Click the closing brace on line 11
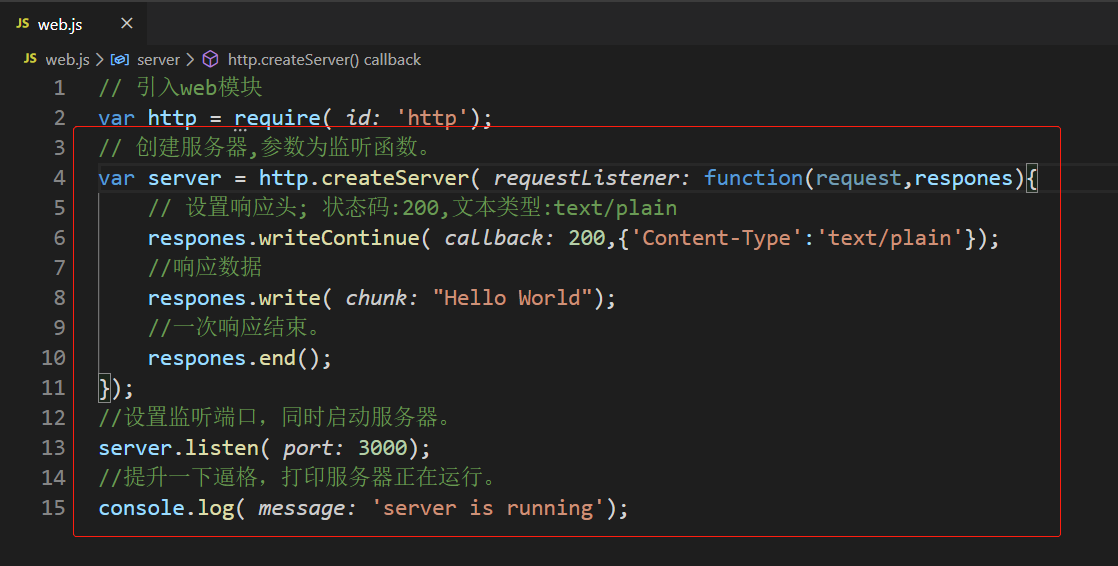 [104, 388]
